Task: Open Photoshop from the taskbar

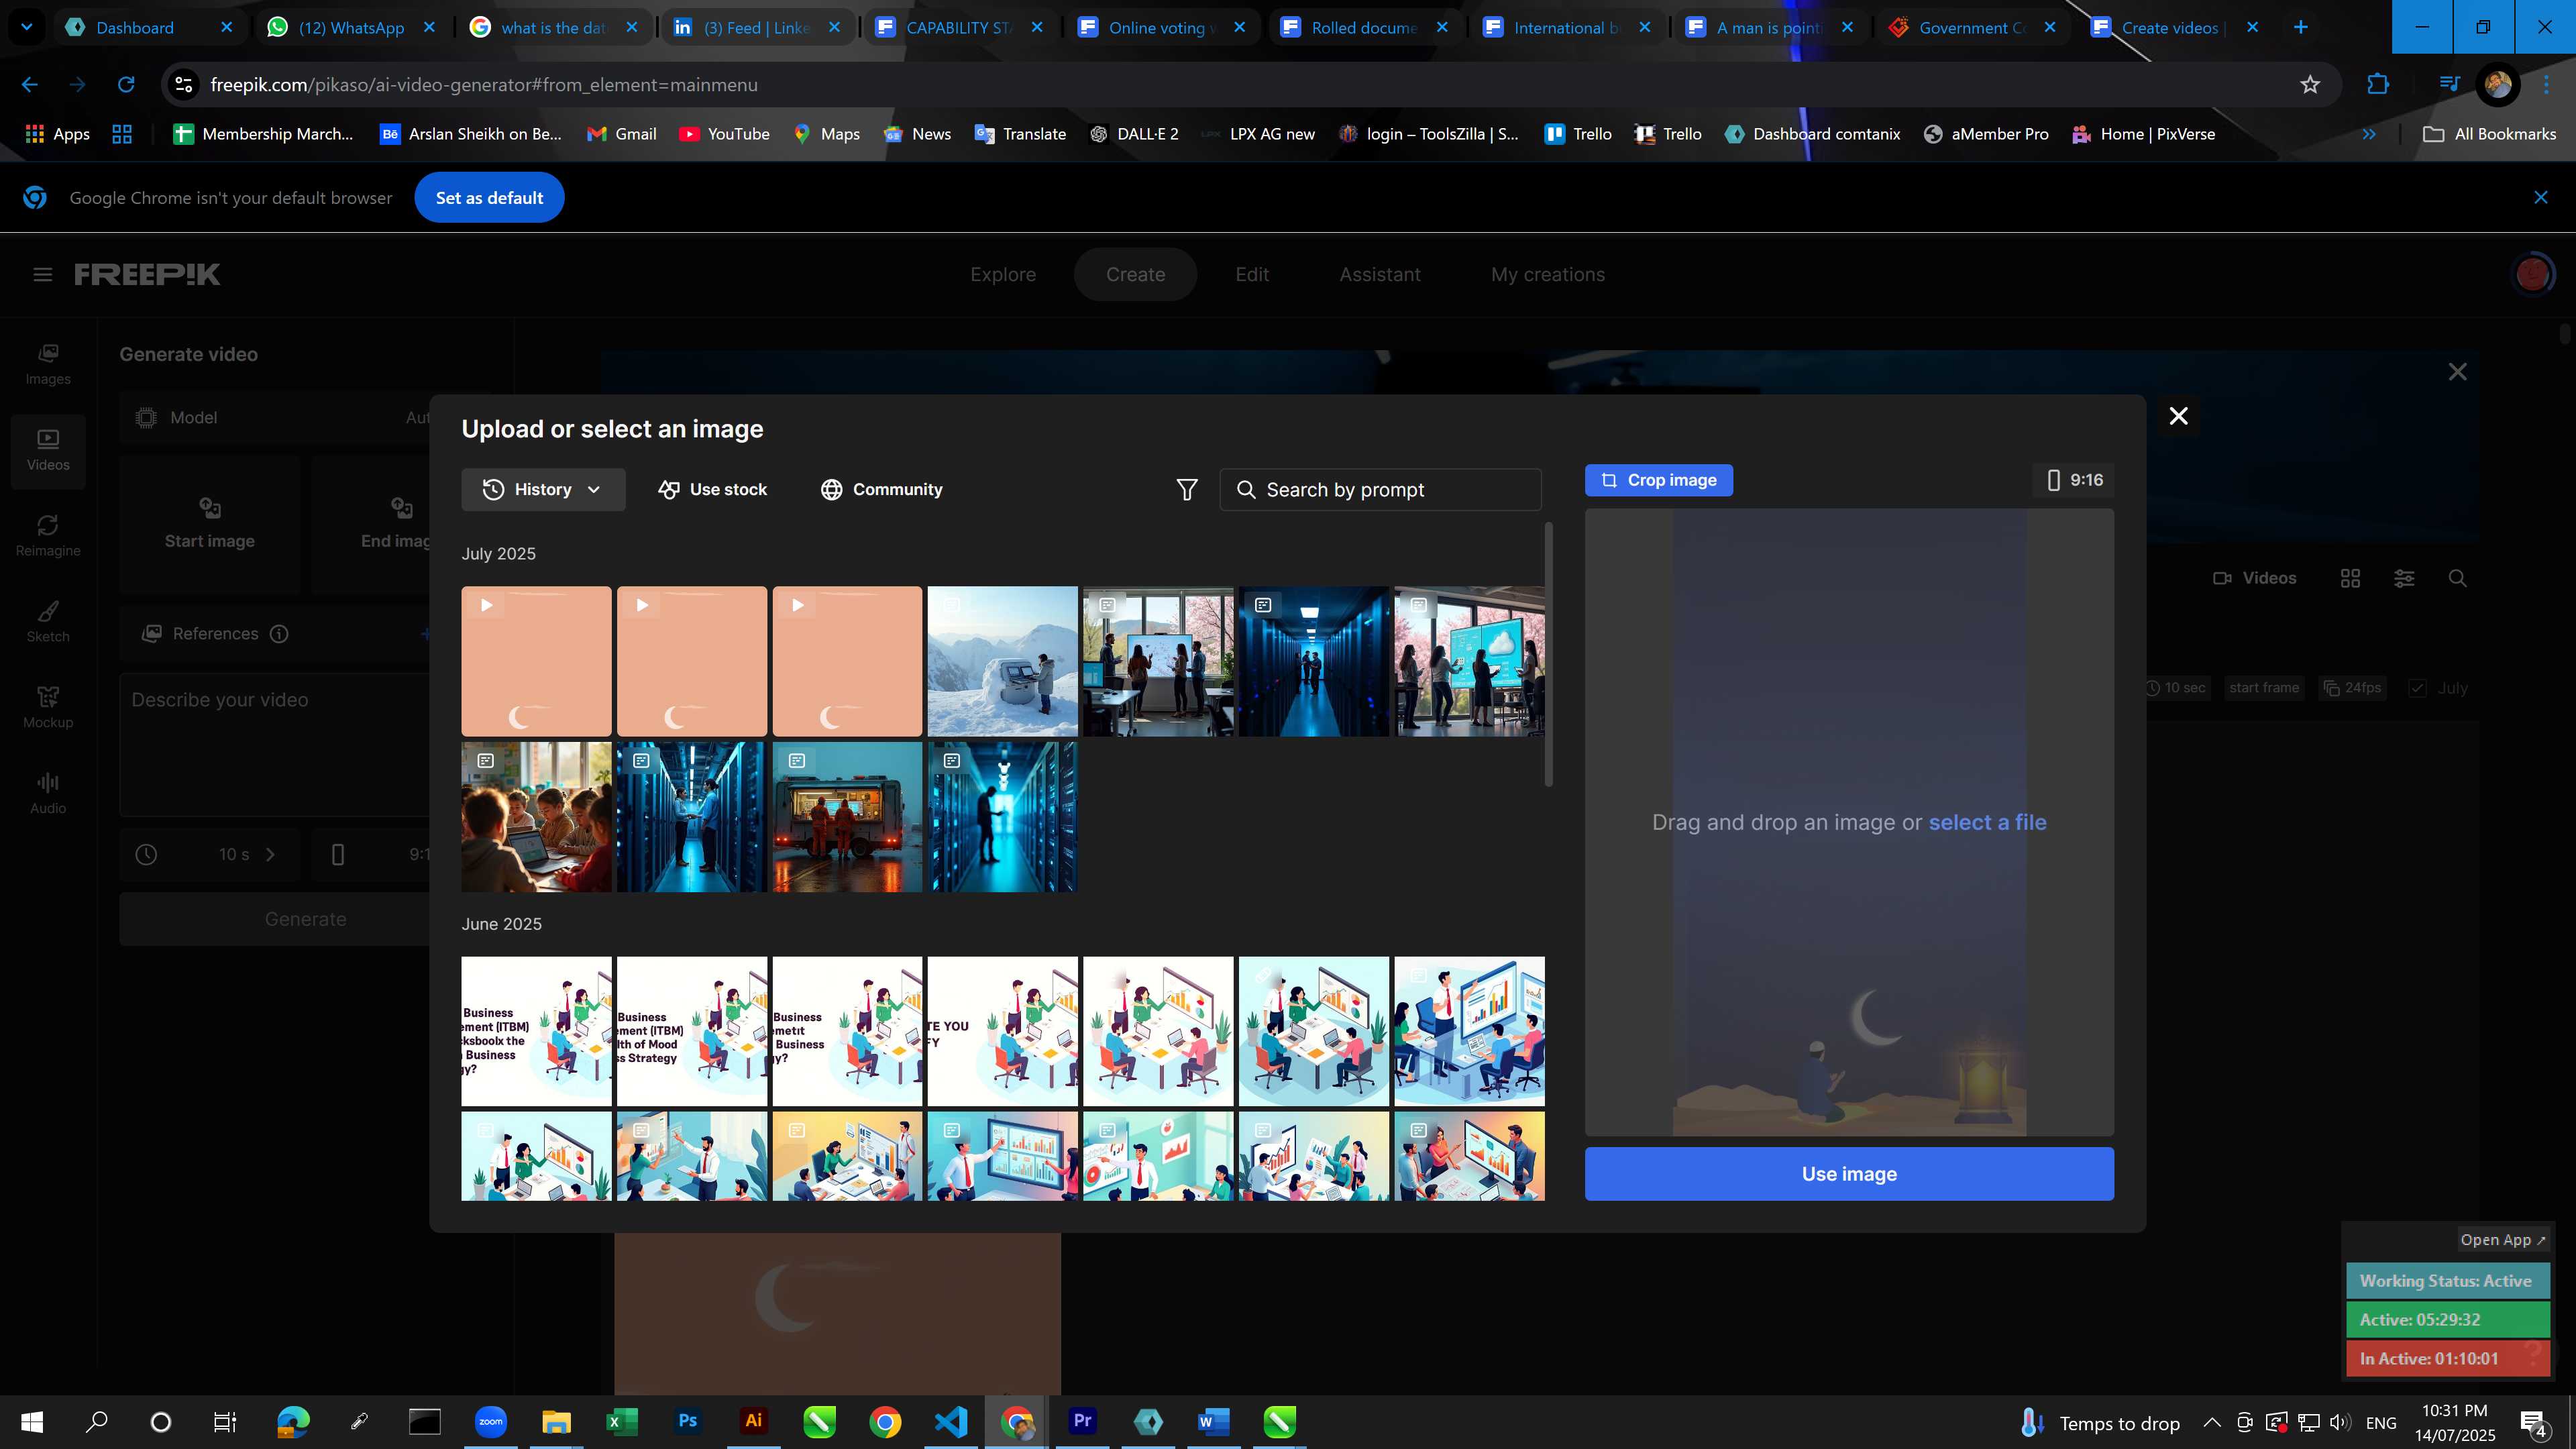Action: click(x=687, y=1421)
